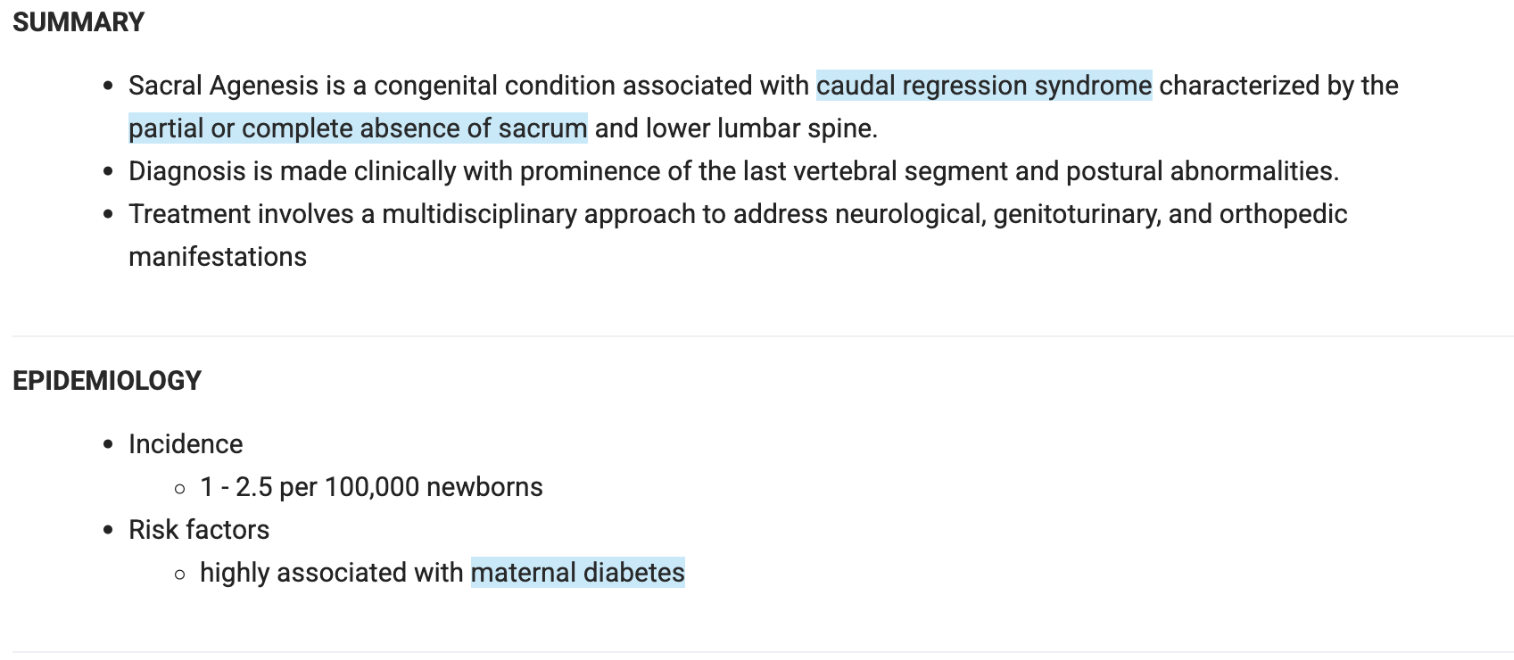1514x660 pixels.
Task: Click the words Sacral Agenesis in the summary
Action: coord(223,86)
